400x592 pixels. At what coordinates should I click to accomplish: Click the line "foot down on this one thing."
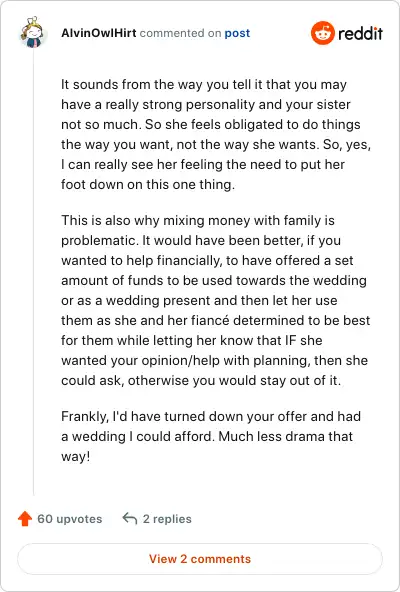coord(148,184)
